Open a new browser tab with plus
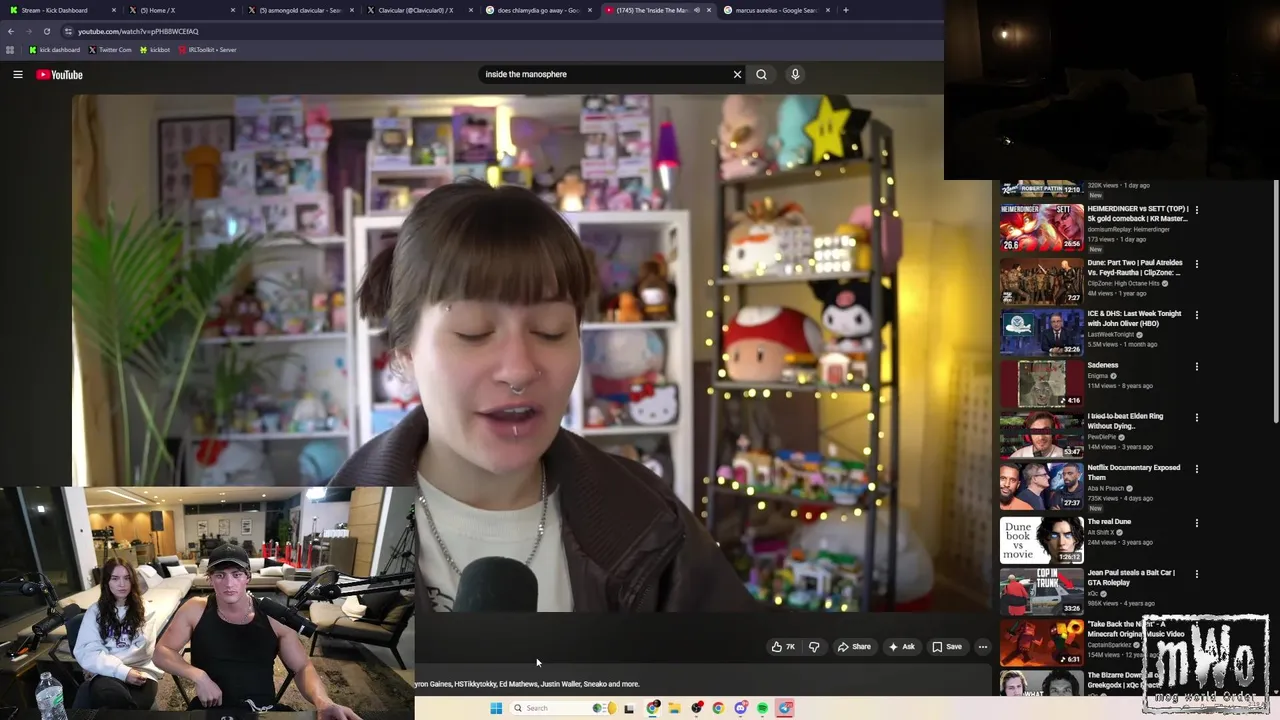 click(845, 10)
